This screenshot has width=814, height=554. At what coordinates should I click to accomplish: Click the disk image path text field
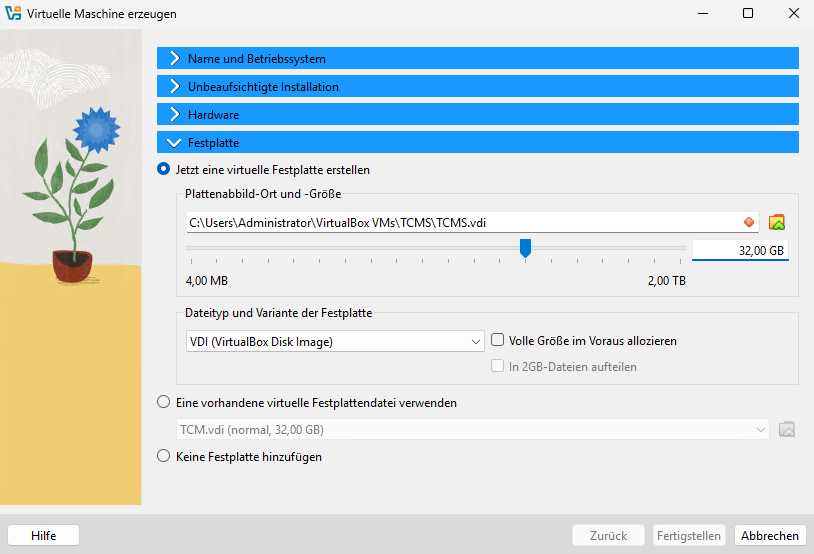[x=460, y=222]
